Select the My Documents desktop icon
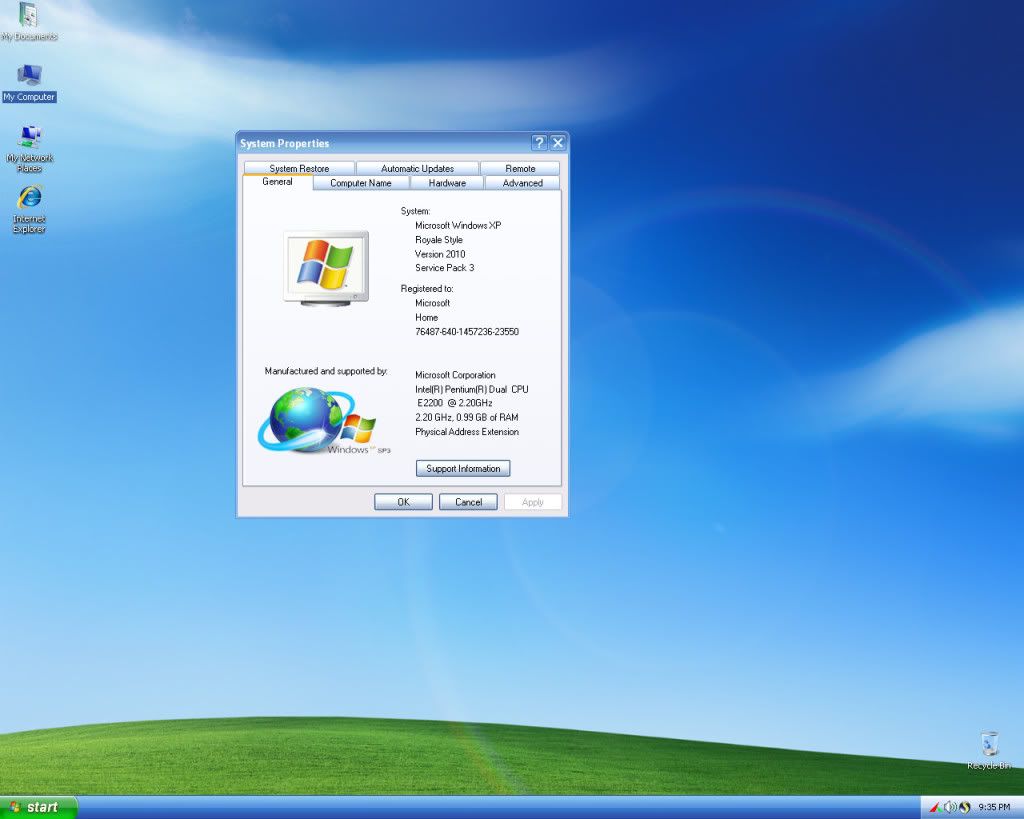1024x819 pixels. coord(29,21)
